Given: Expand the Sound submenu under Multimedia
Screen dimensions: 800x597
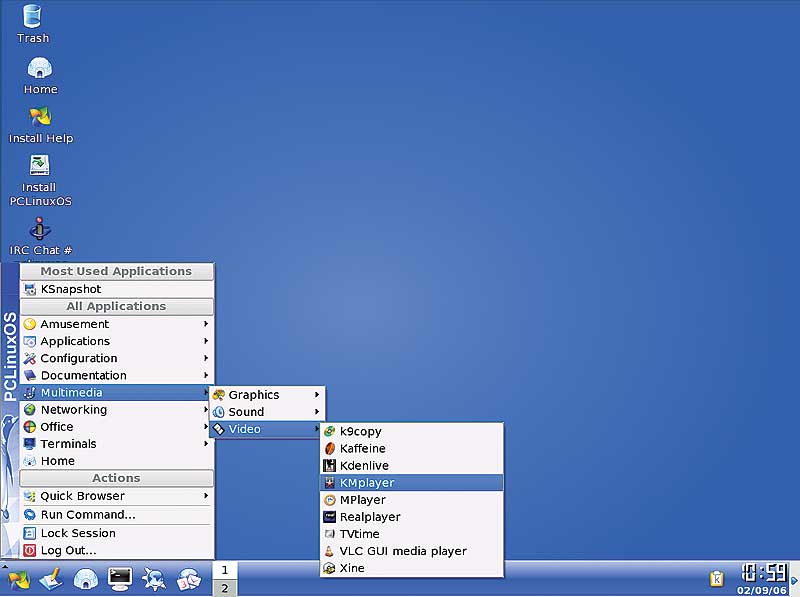Looking at the screenshot, I should 267,412.
